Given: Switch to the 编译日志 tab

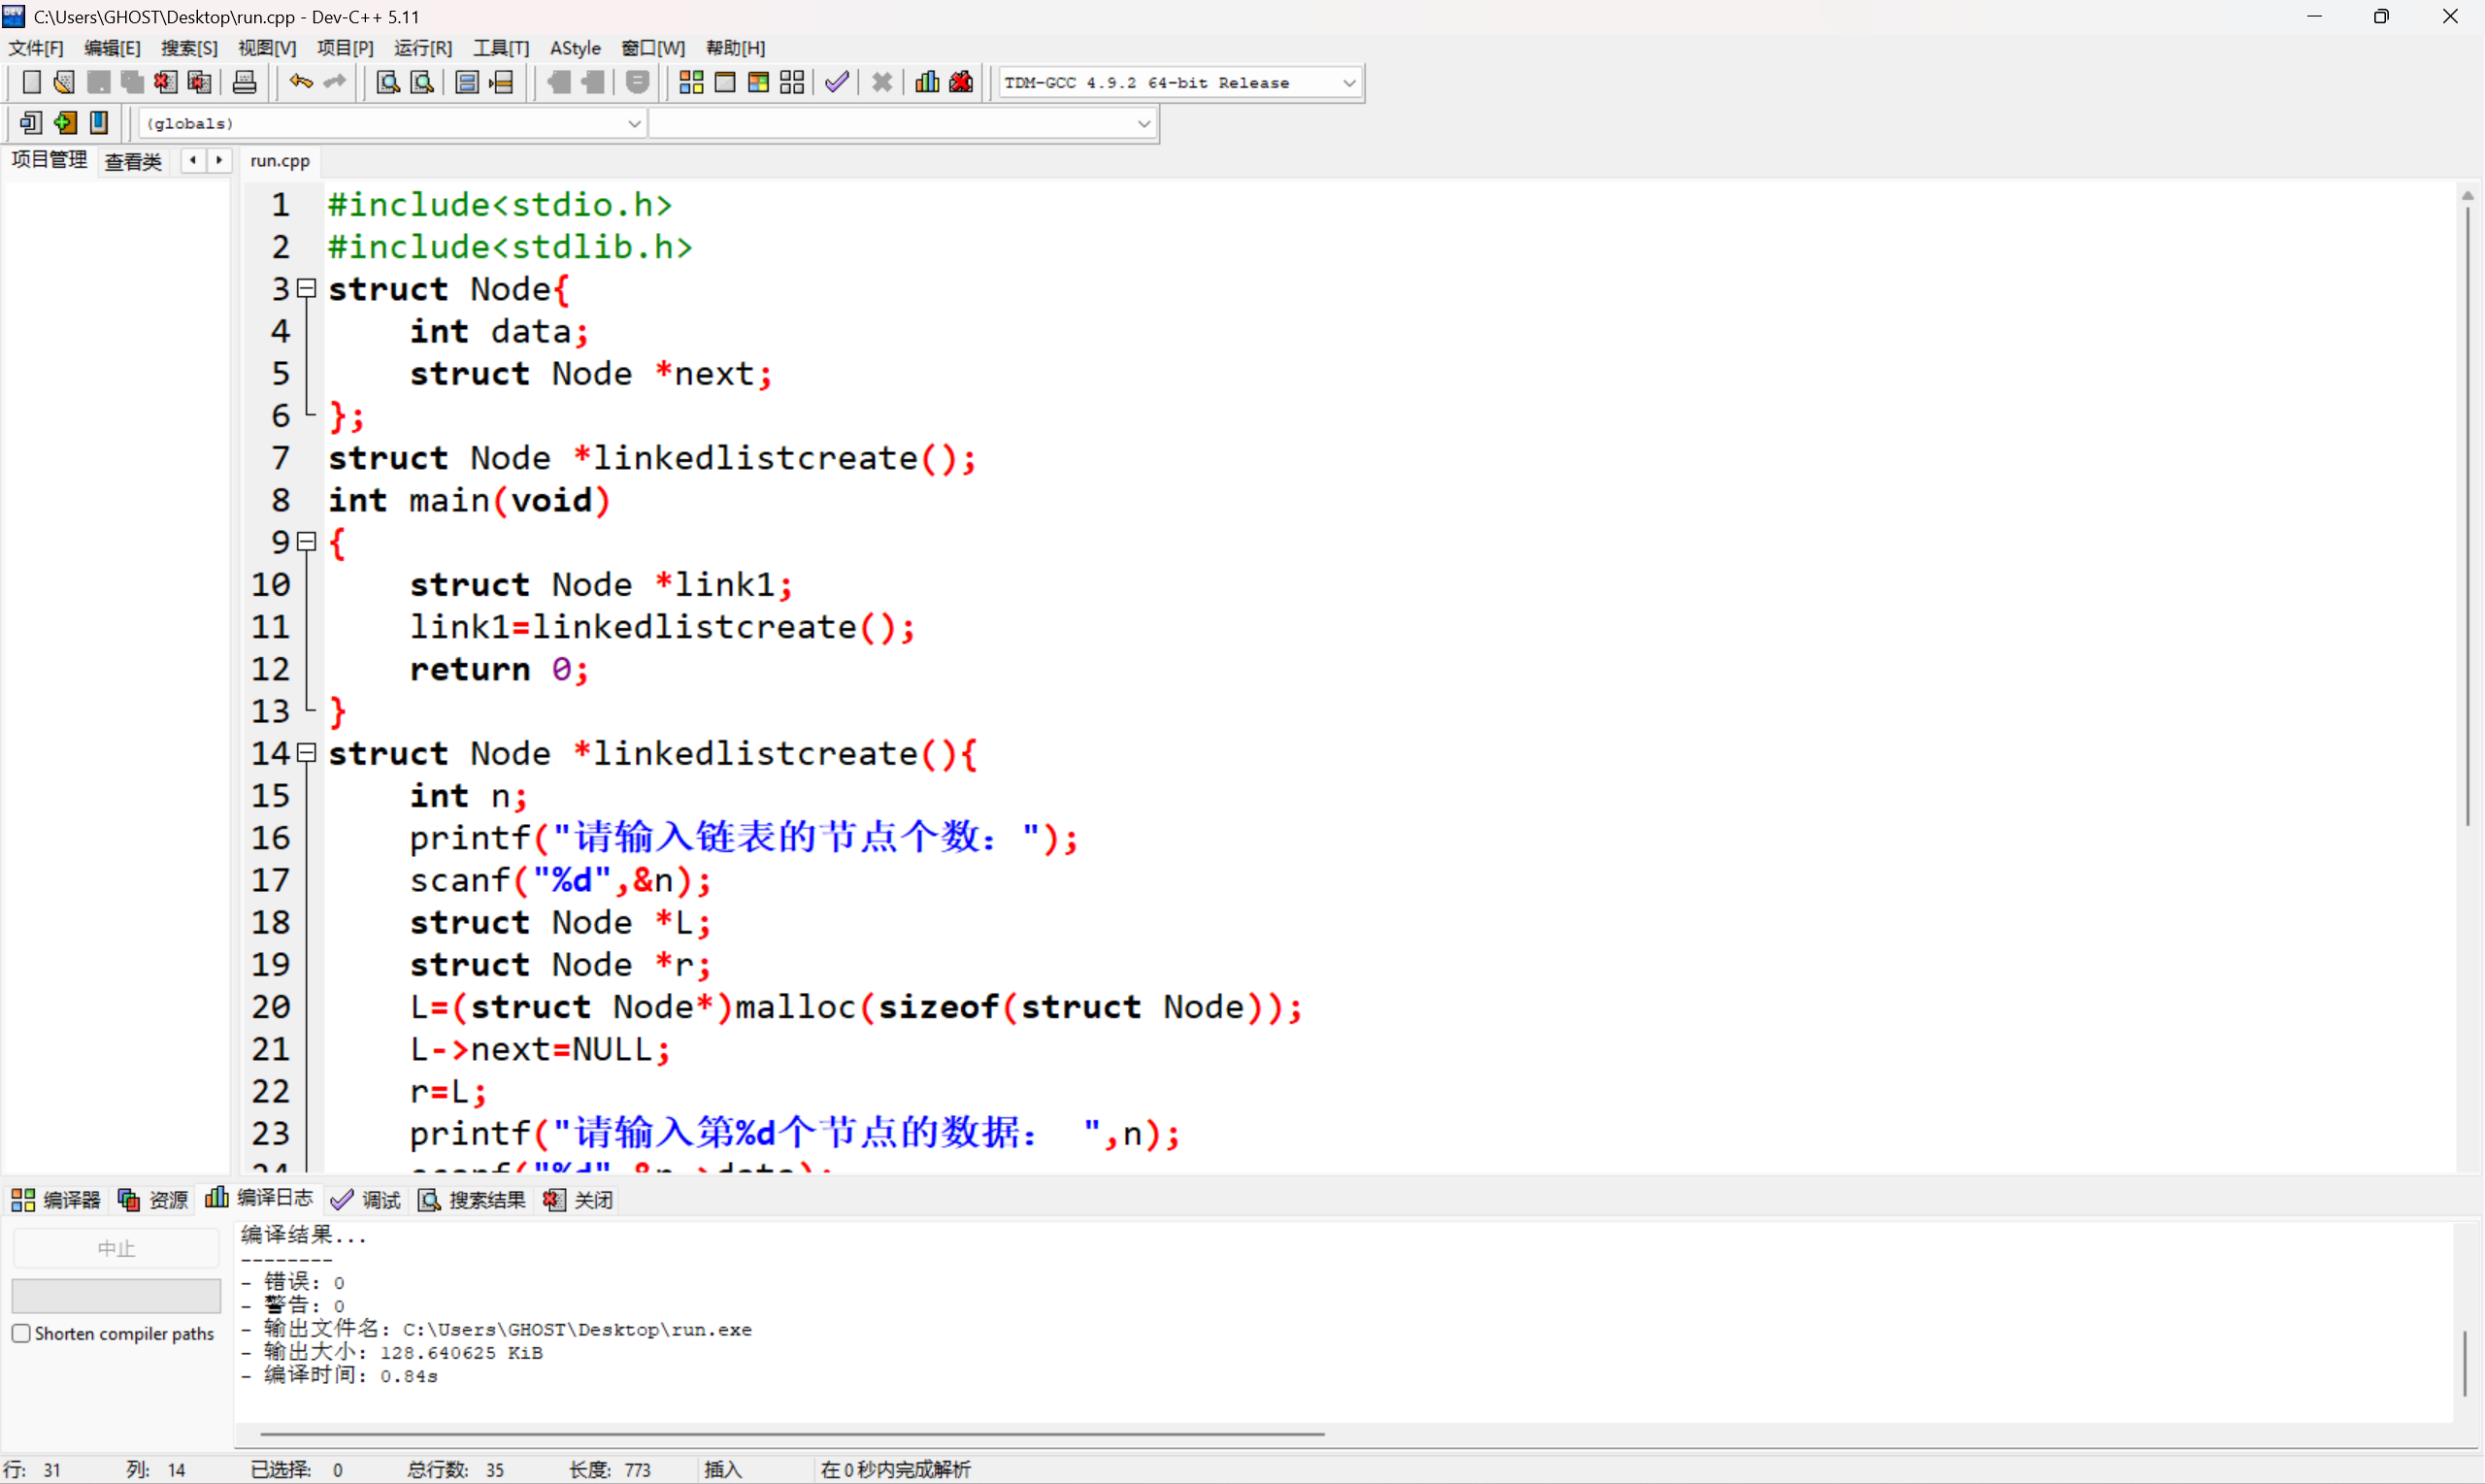Looking at the screenshot, I should [x=260, y=1198].
